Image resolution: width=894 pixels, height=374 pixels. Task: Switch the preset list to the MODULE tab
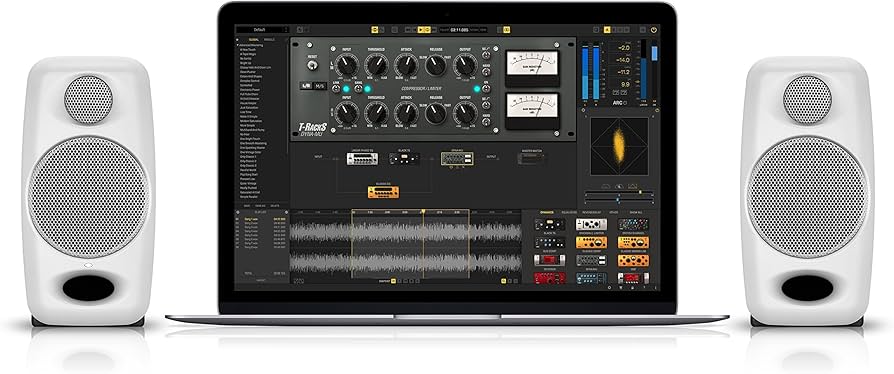coord(269,39)
